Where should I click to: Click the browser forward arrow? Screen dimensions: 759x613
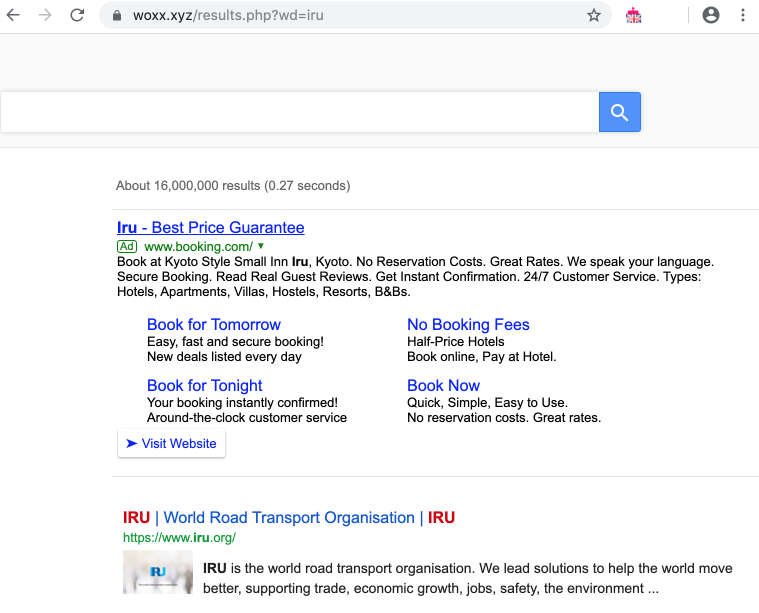(44, 15)
